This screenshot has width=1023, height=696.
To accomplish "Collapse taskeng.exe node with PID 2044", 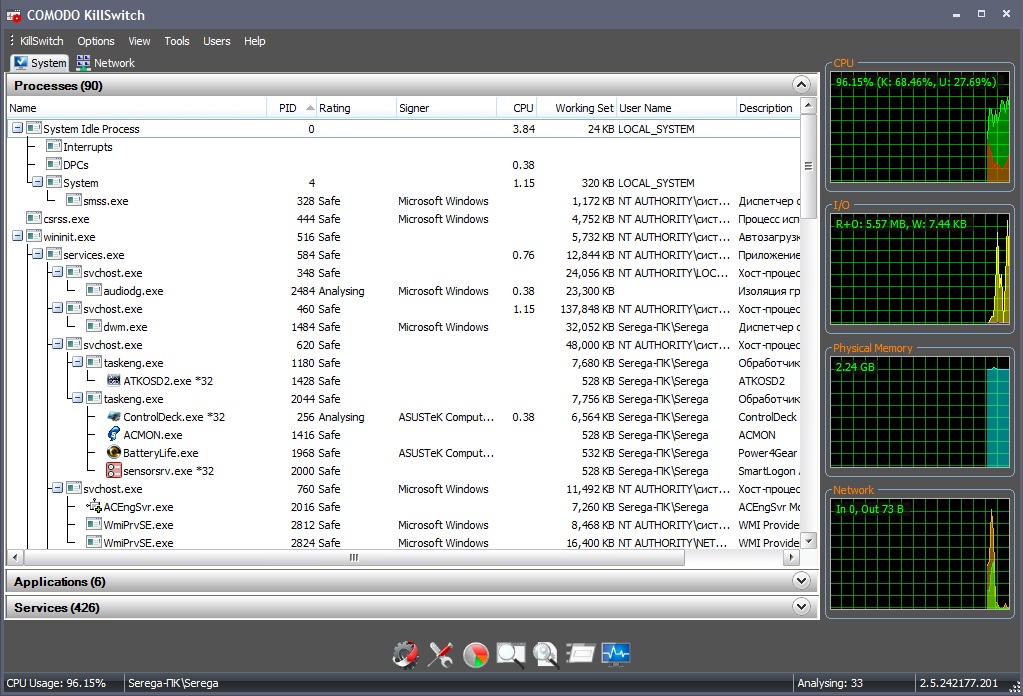I will [77, 398].
